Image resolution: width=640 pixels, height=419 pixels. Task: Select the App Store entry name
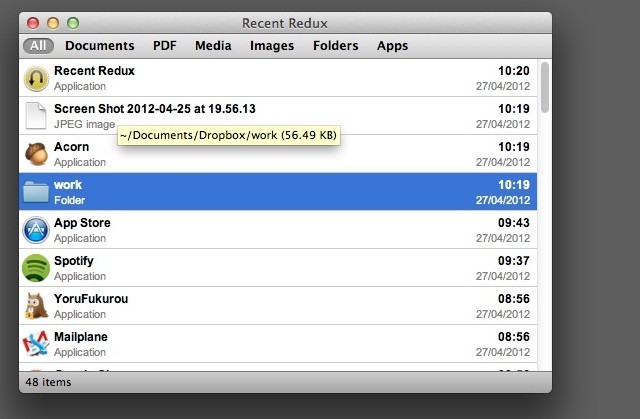[x=82, y=222]
